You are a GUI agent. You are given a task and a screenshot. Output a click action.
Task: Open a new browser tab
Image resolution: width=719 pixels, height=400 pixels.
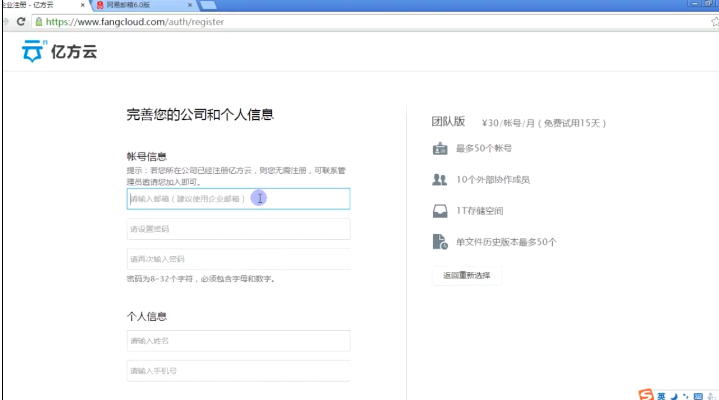pyautogui.click(x=208, y=6)
